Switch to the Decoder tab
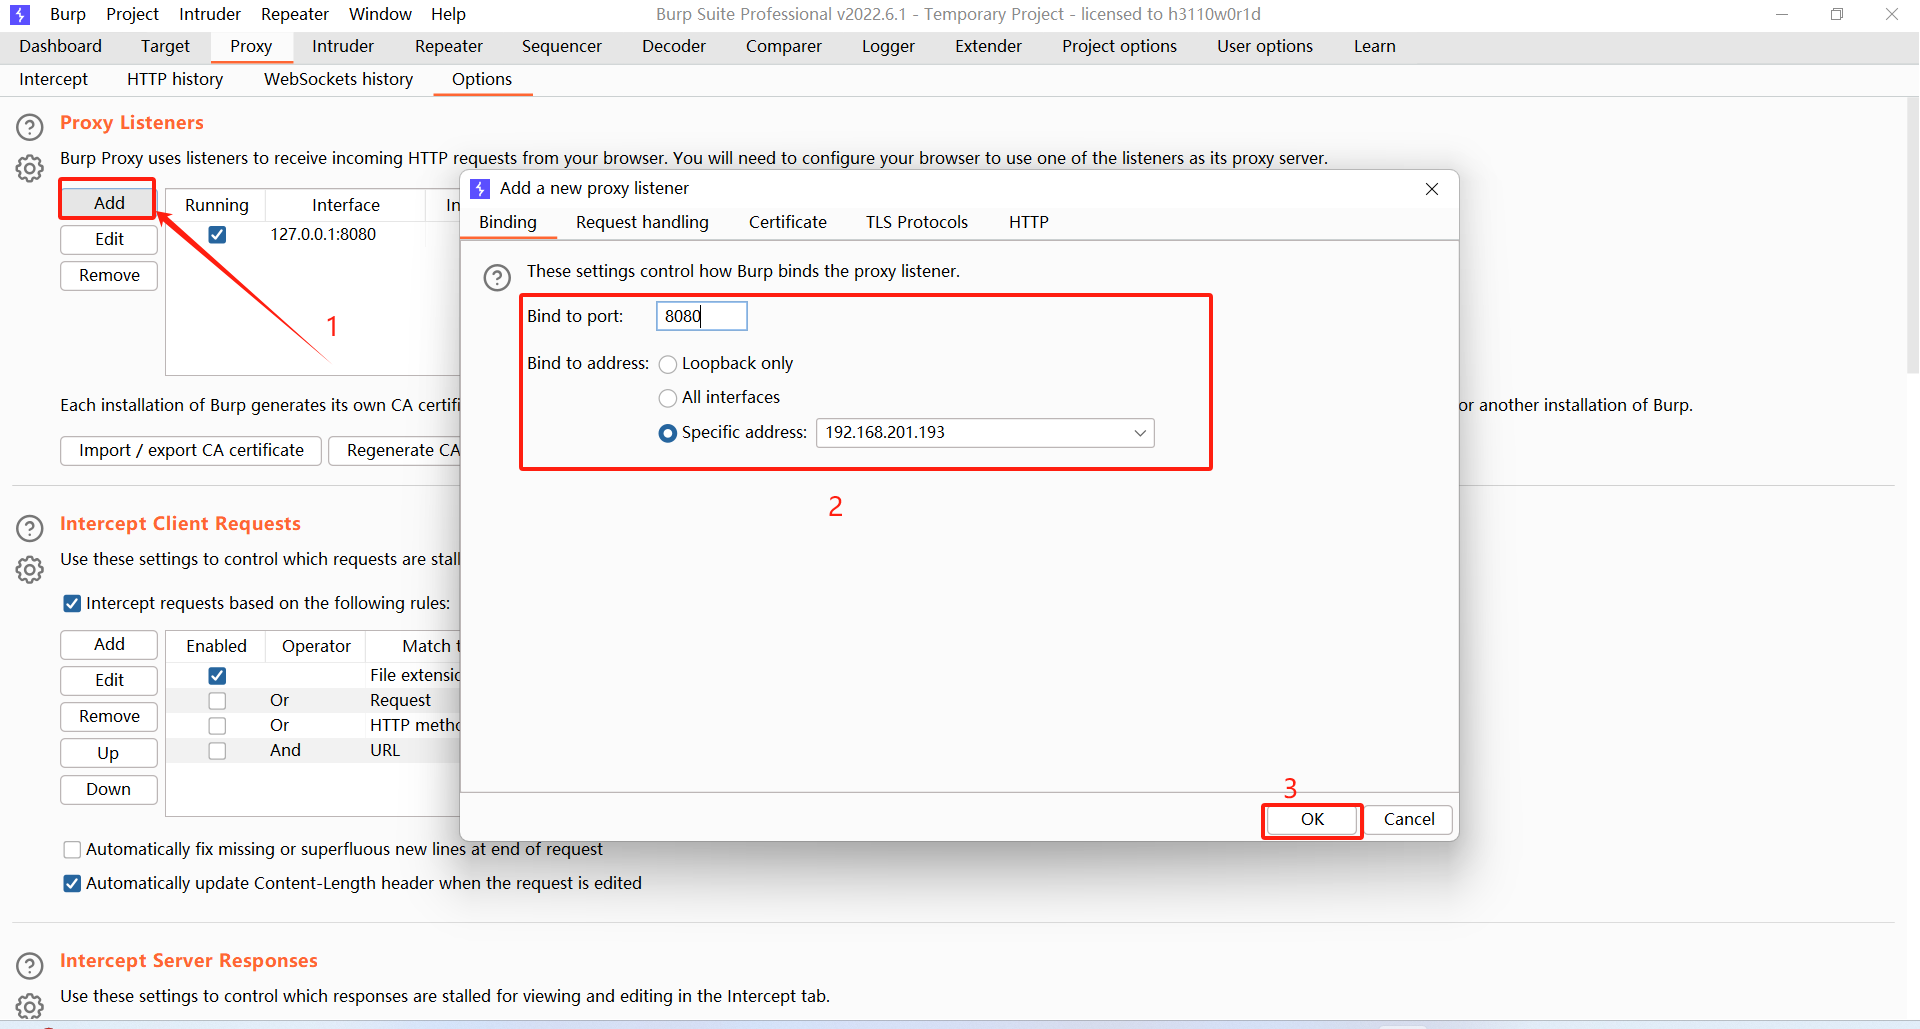This screenshot has height=1029, width=1920. tap(674, 46)
